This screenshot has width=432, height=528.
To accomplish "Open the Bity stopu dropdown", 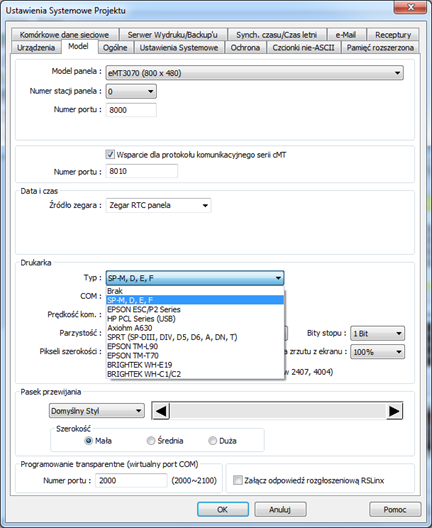I will click(x=377, y=333).
